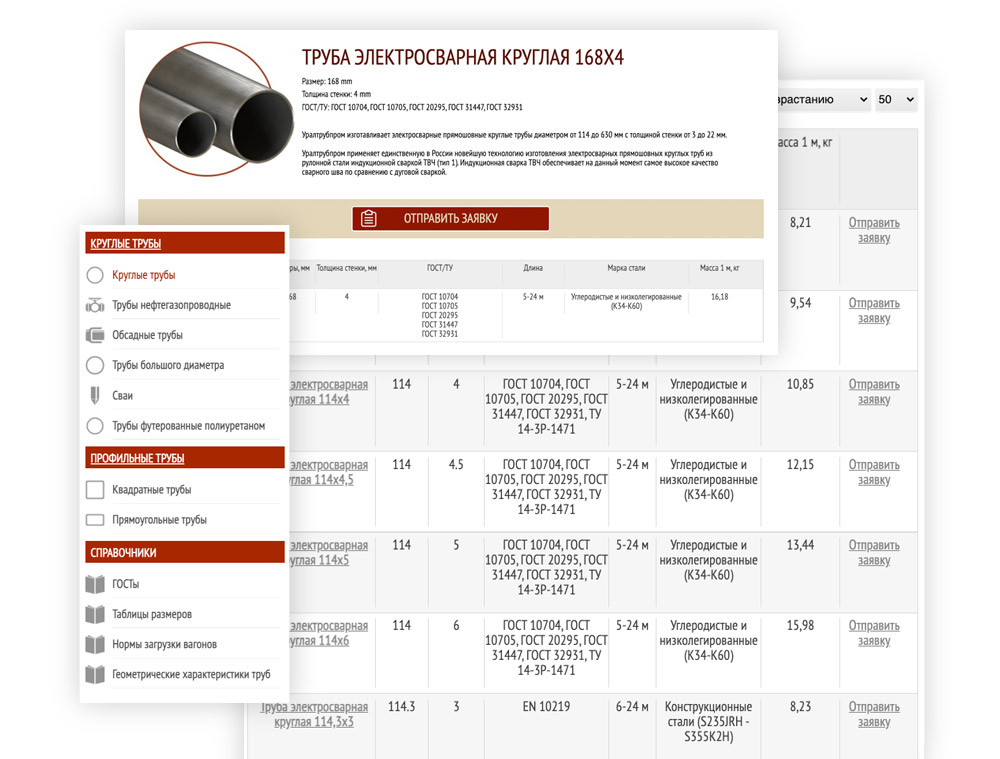Click the round pipes circle icon

(95, 275)
